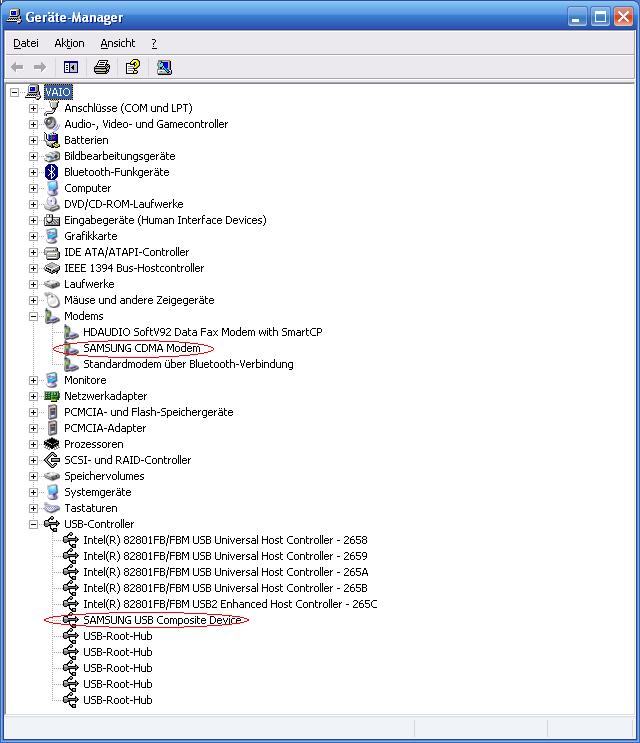This screenshot has height=743, width=640.
Task: Select USB Universal Host Controller - 2659
Action: (x=225, y=556)
